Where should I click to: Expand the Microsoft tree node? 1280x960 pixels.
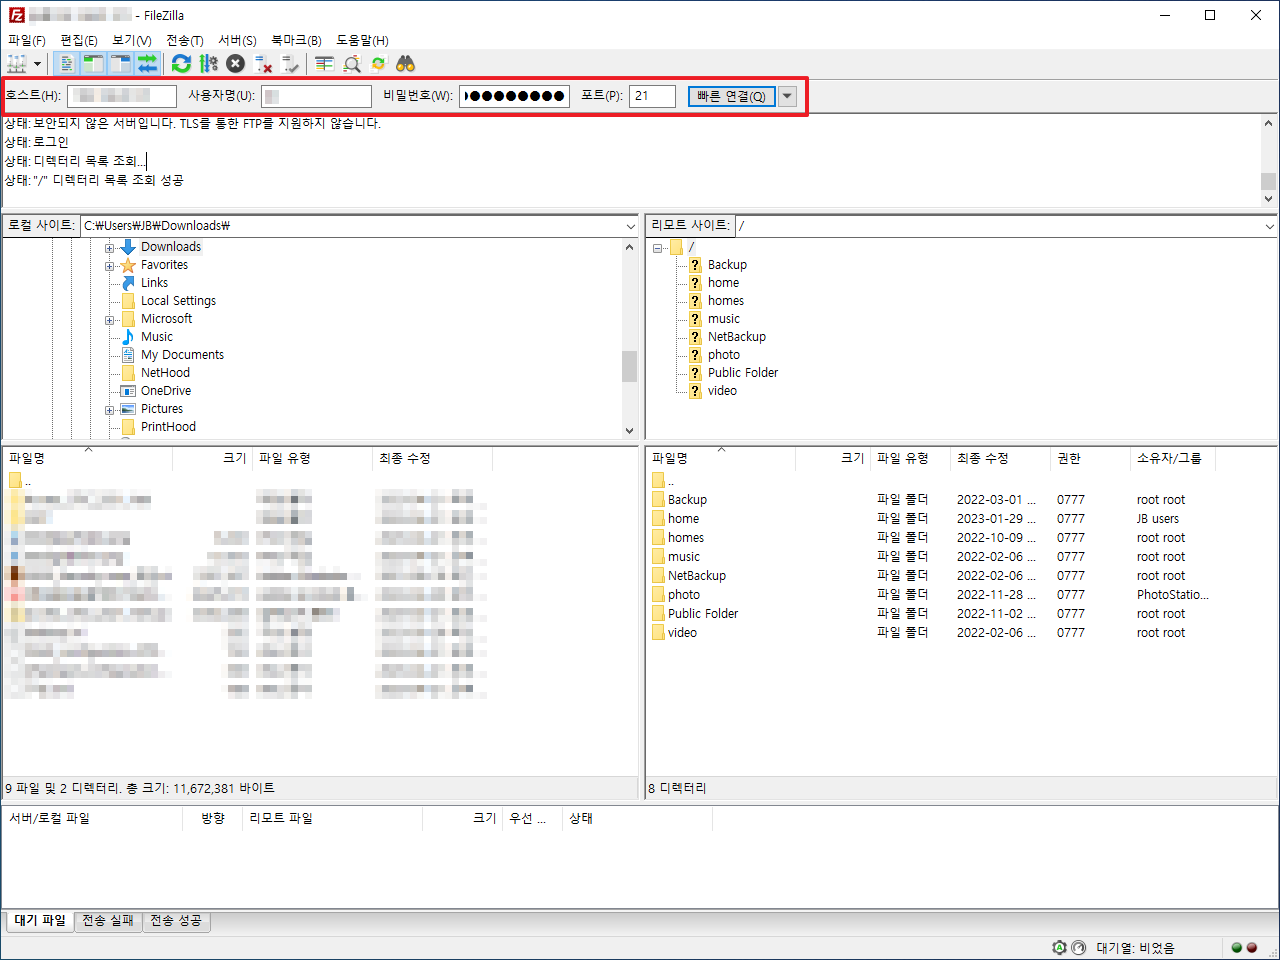[x=110, y=319]
